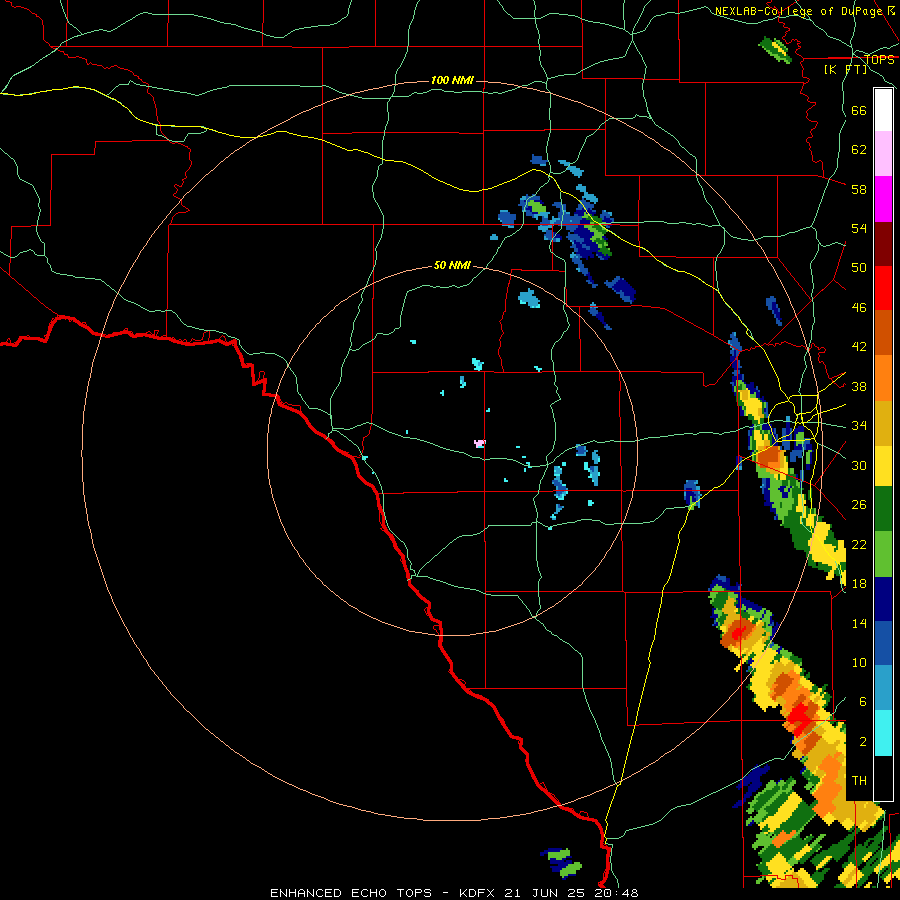Click the "ENHANCED ECHO TOPS" product title
Image resolution: width=900 pixels, height=900 pixels.
[x=351, y=893]
